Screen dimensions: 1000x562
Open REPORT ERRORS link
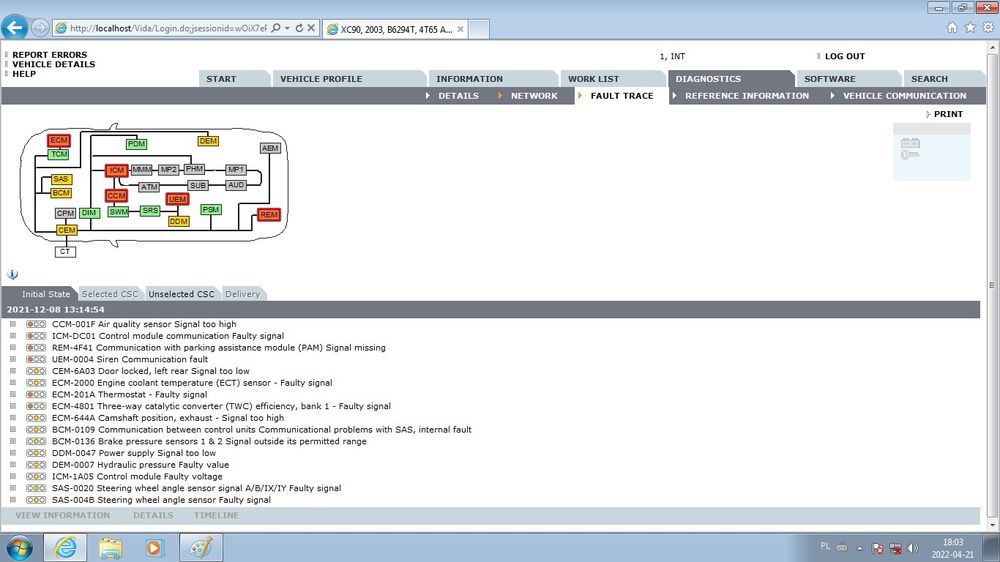[x=50, y=55]
